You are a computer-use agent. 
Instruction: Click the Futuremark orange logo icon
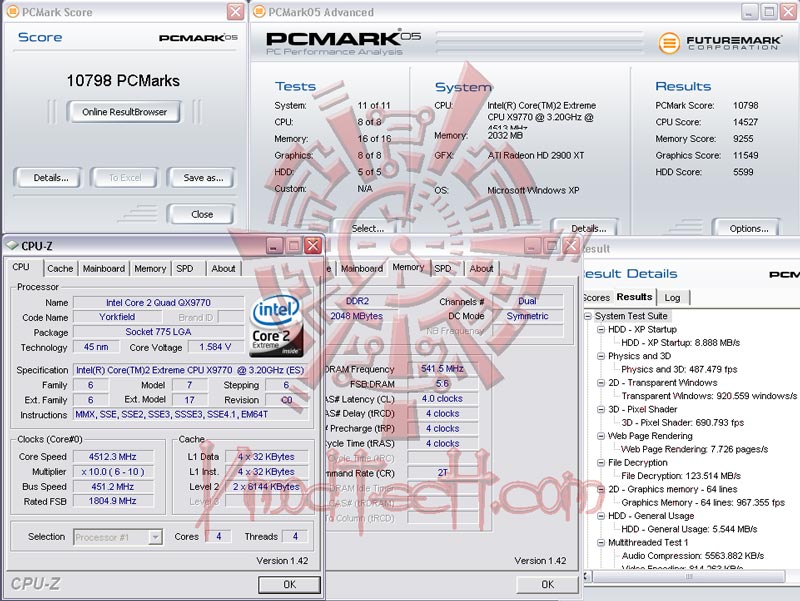[669, 43]
